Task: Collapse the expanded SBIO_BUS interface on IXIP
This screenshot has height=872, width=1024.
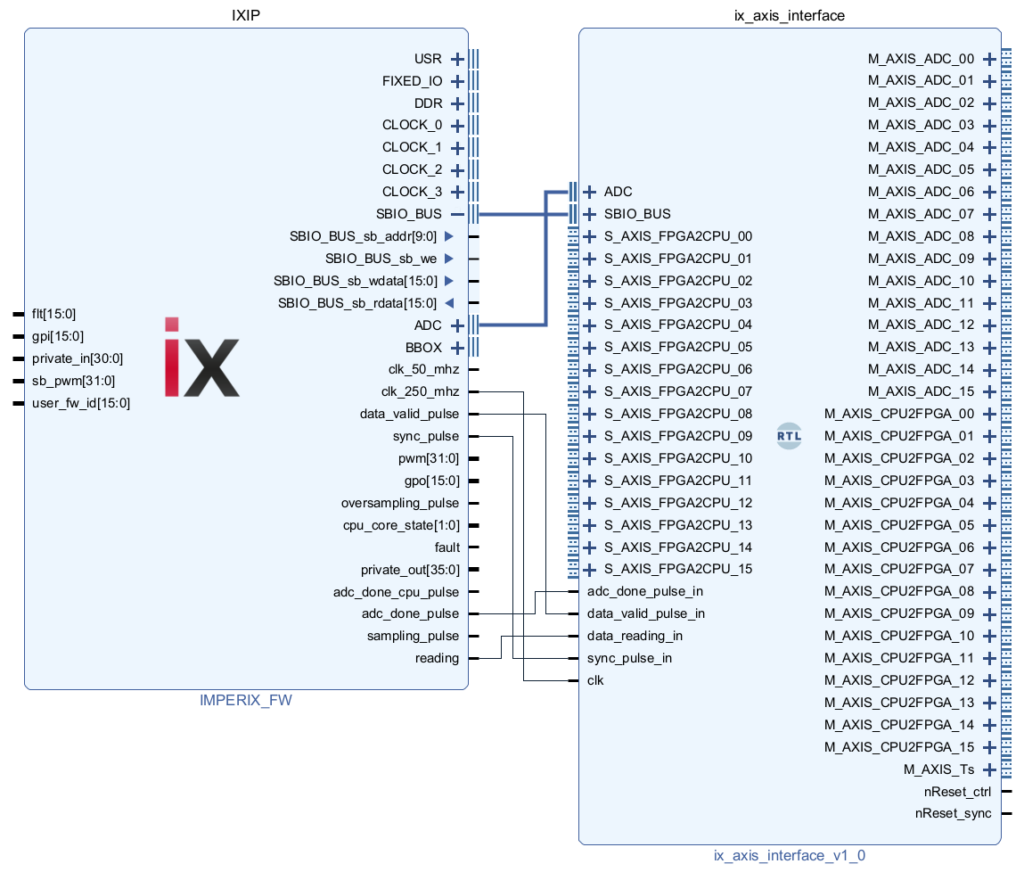Action: tap(457, 214)
